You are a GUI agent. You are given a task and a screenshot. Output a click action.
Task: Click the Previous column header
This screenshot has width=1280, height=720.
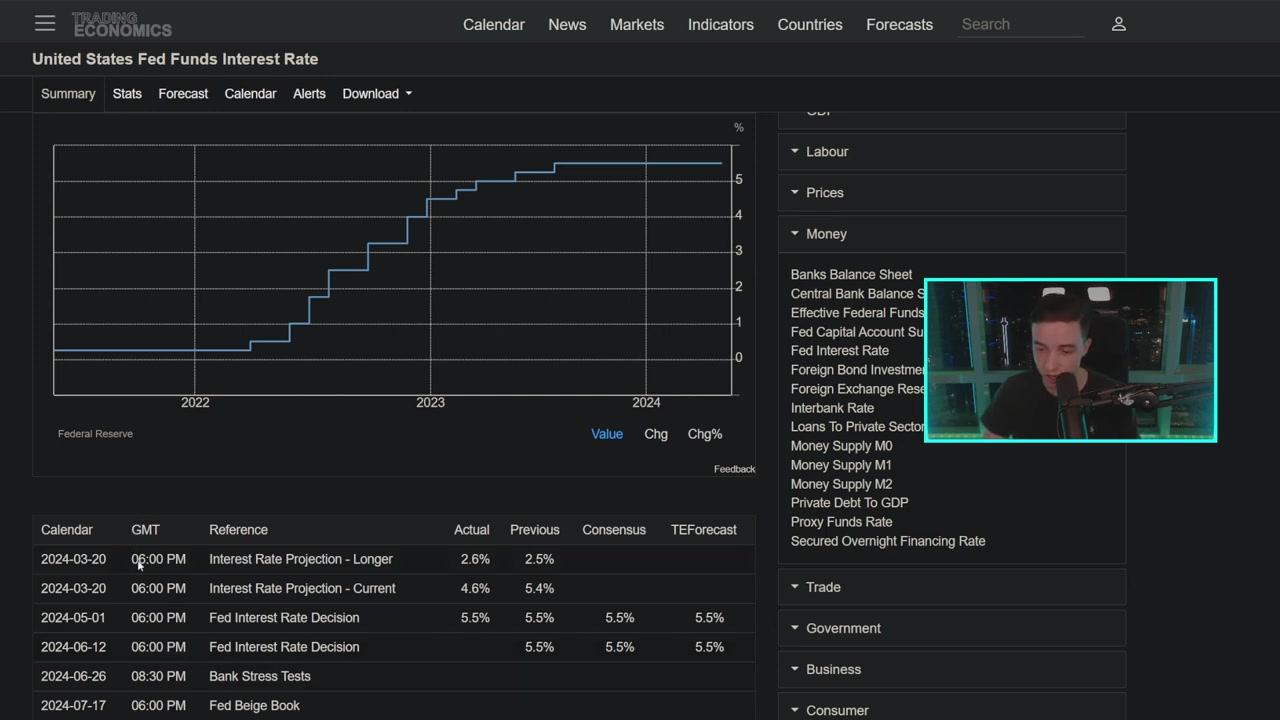coord(535,530)
